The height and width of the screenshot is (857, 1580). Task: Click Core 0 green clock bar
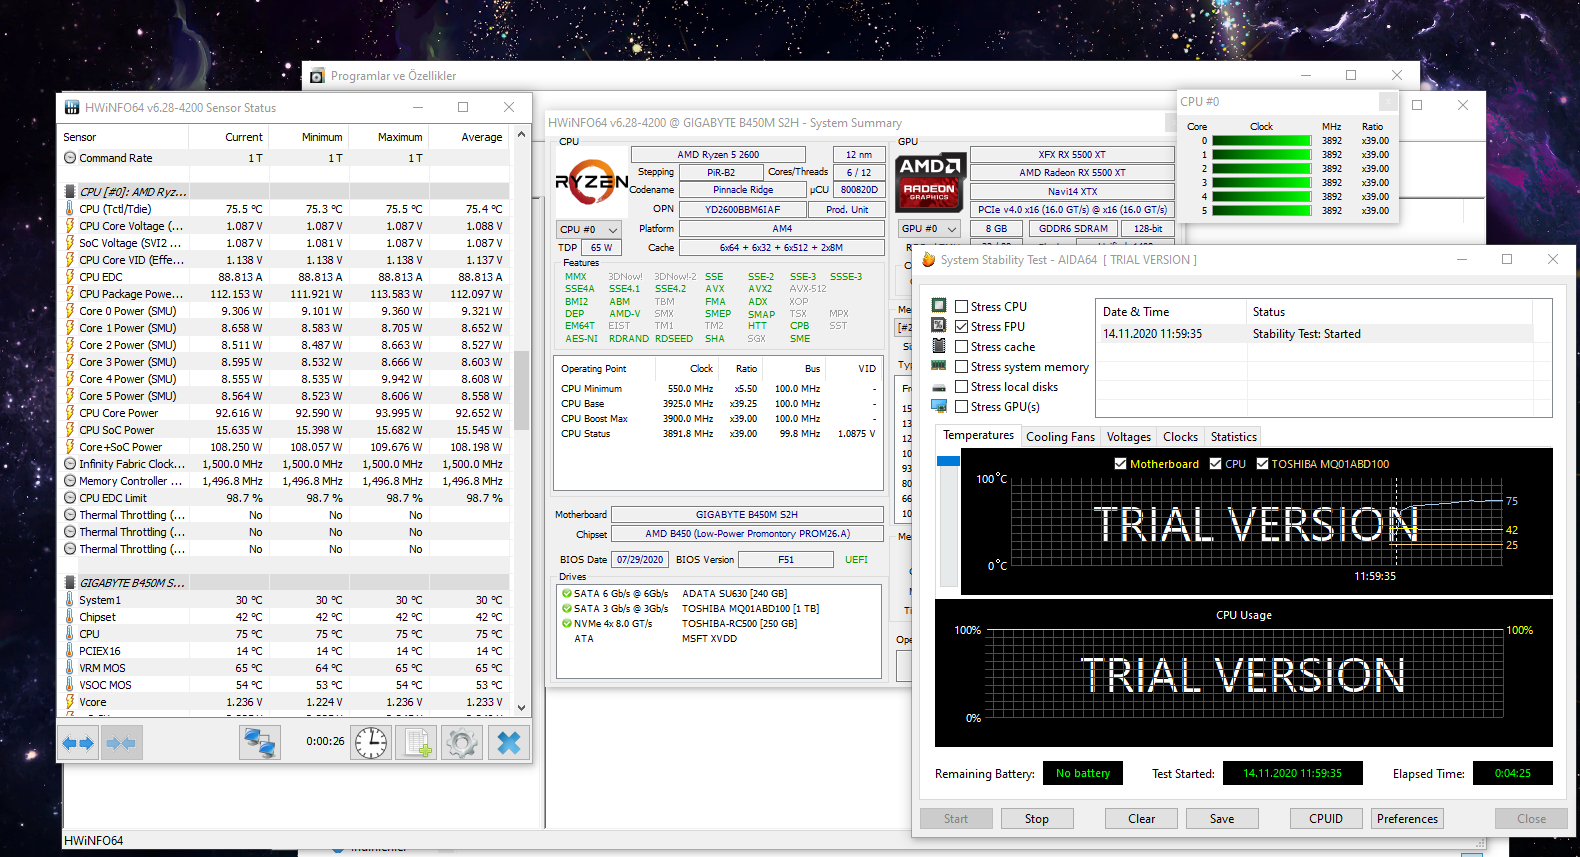pos(1262,141)
